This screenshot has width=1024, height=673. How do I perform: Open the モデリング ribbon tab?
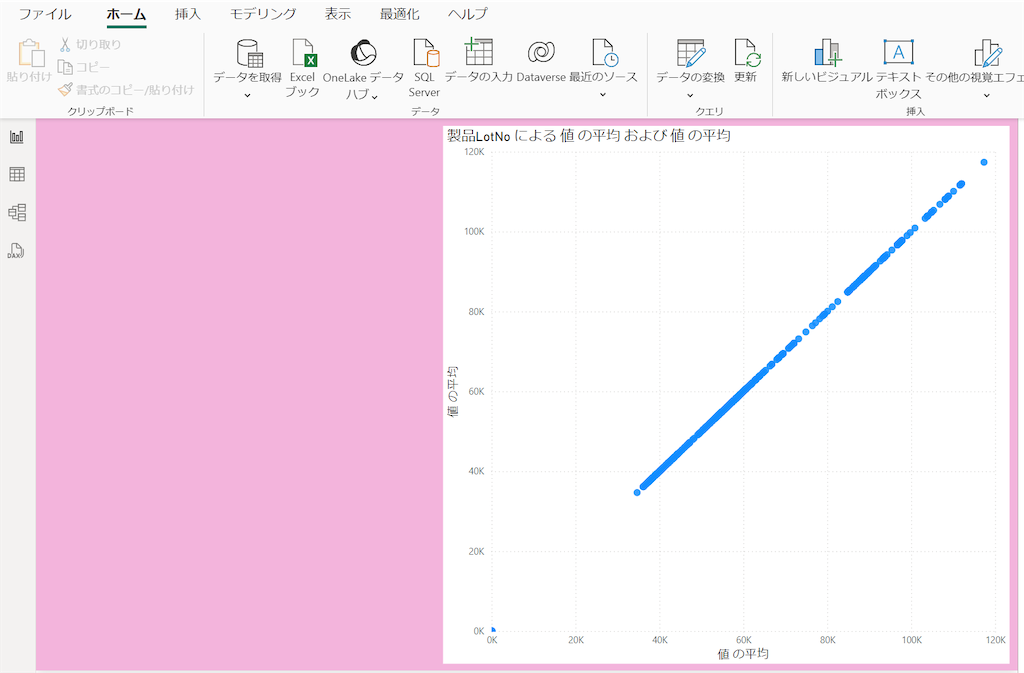click(263, 14)
